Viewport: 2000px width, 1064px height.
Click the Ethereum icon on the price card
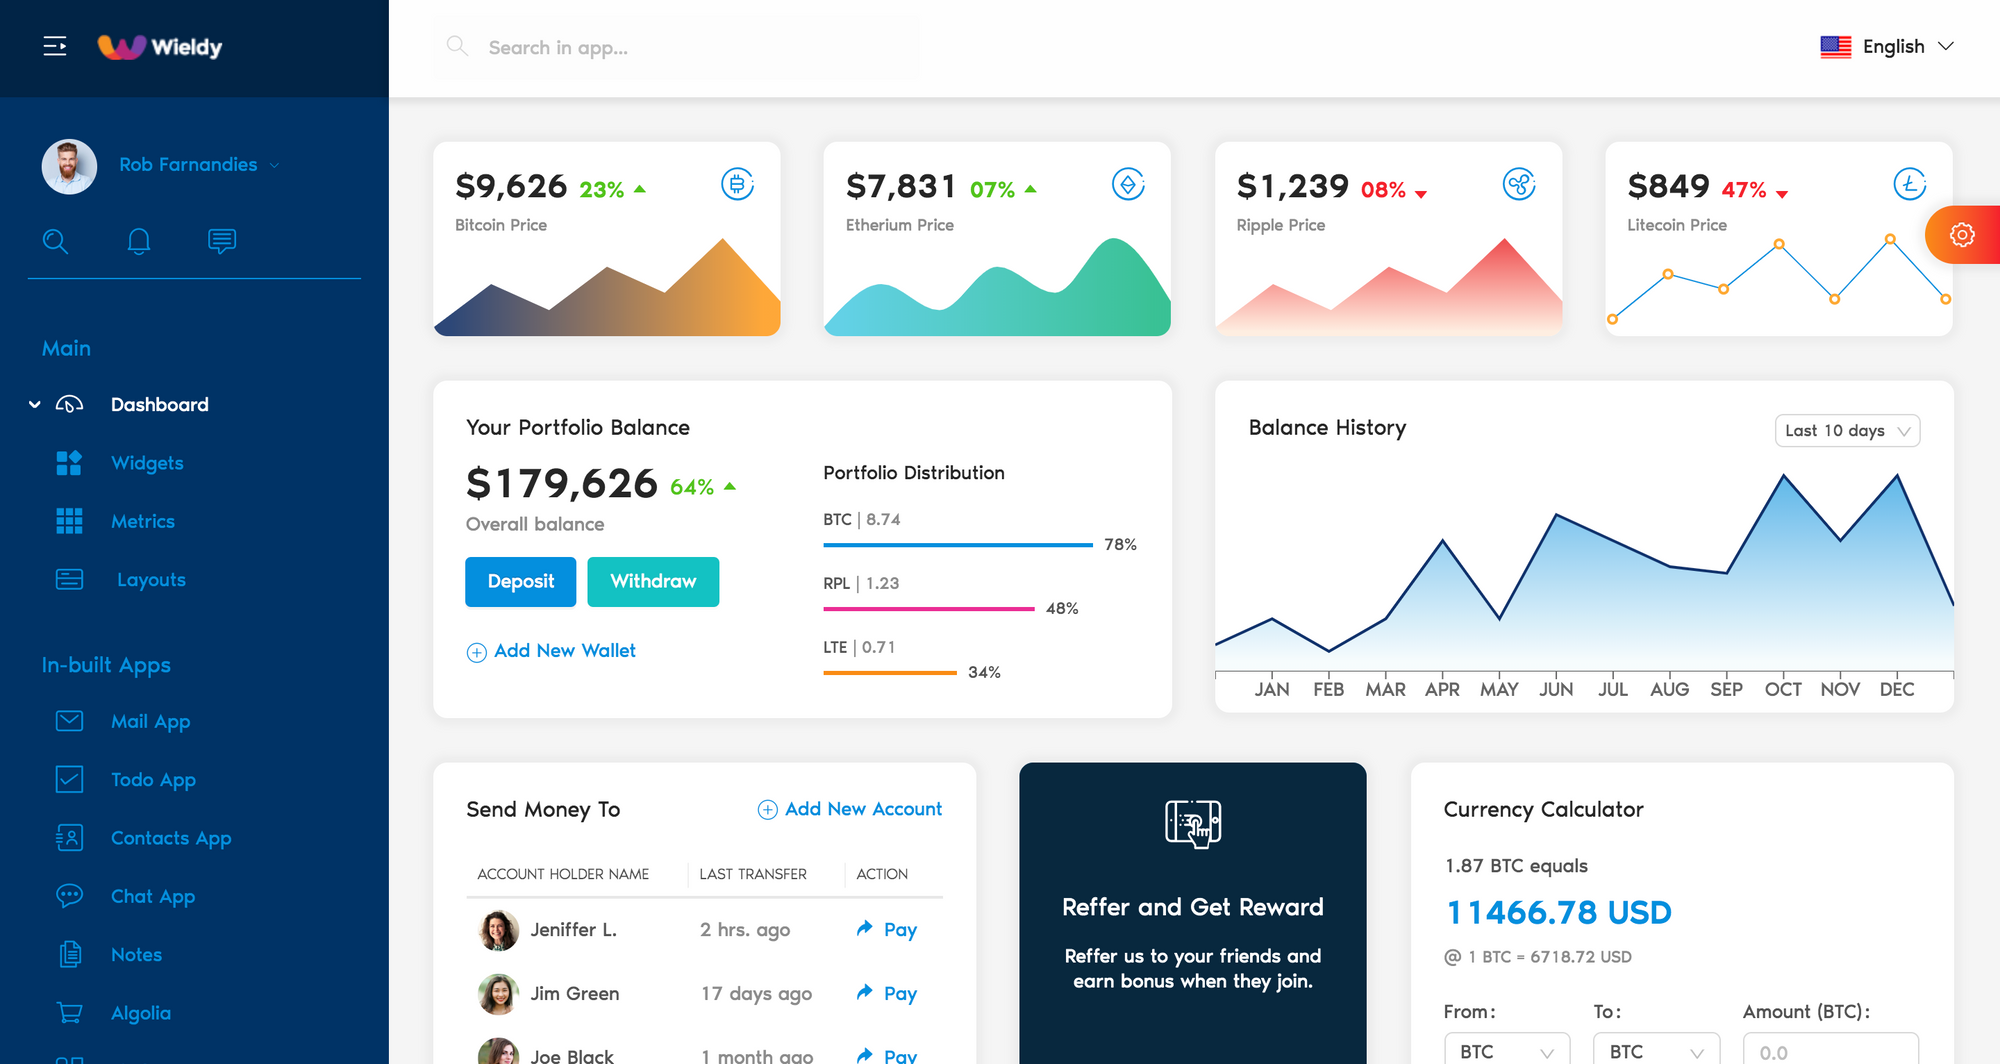pyautogui.click(x=1128, y=185)
